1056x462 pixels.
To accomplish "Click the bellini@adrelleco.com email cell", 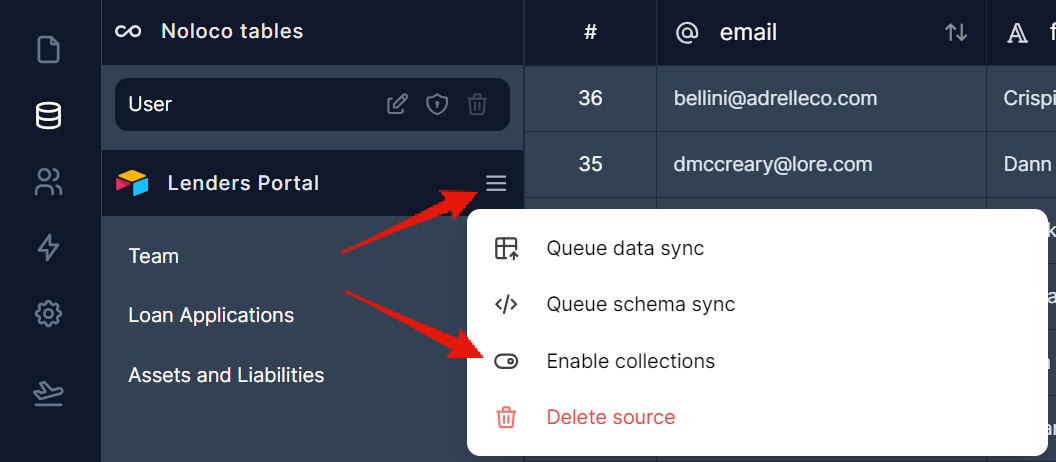I will (775, 98).
